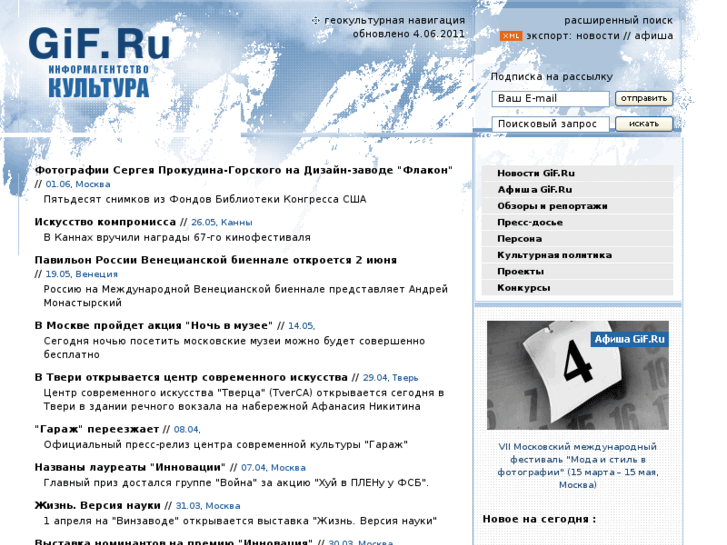Image resolution: width=727 pixels, height=545 pixels.
Task: Click the orange XML export icon
Action: pos(511,36)
